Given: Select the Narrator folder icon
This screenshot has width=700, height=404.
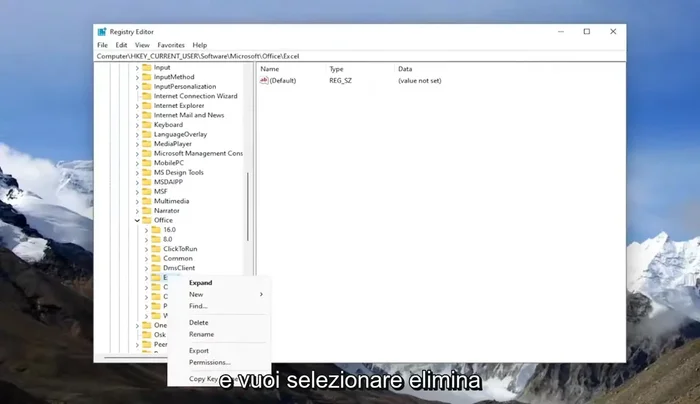Looking at the screenshot, I should 146,210.
